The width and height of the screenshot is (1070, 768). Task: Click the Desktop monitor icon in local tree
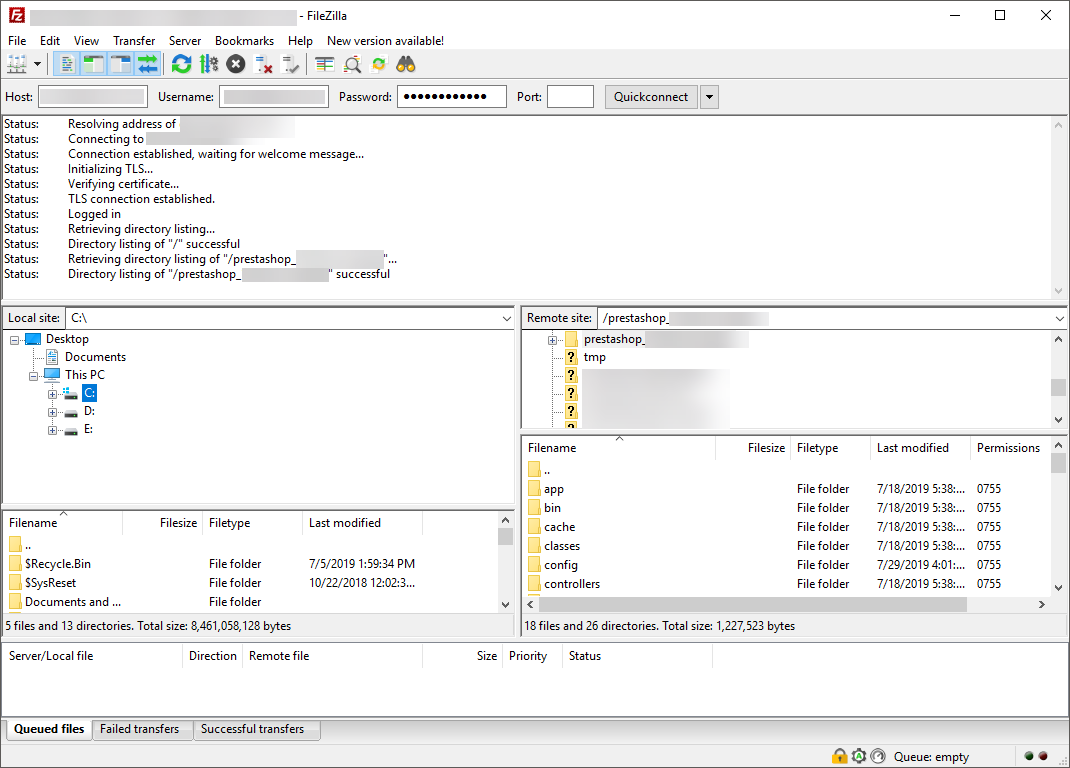coord(33,339)
